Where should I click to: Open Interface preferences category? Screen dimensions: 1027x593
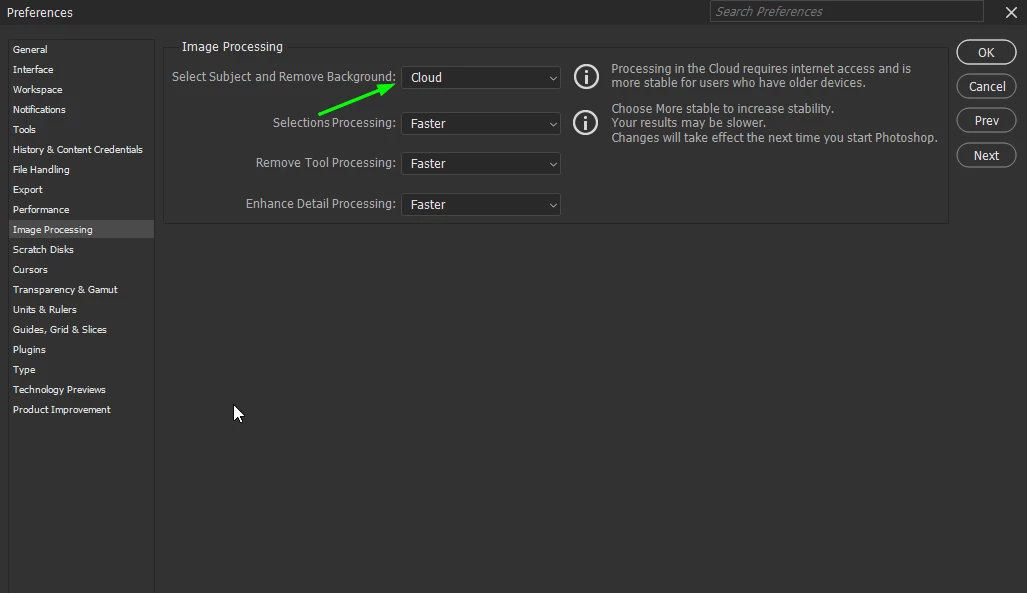(x=81, y=69)
